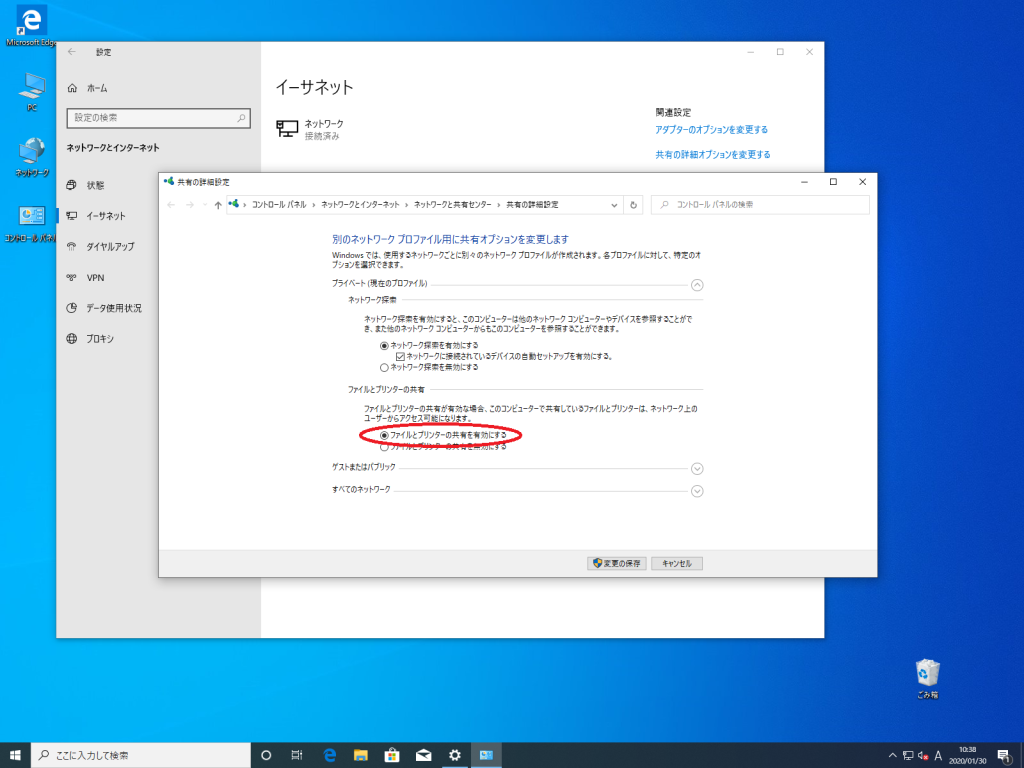Click the refresh icon beside address bar
1024x768 pixels.
pos(633,204)
